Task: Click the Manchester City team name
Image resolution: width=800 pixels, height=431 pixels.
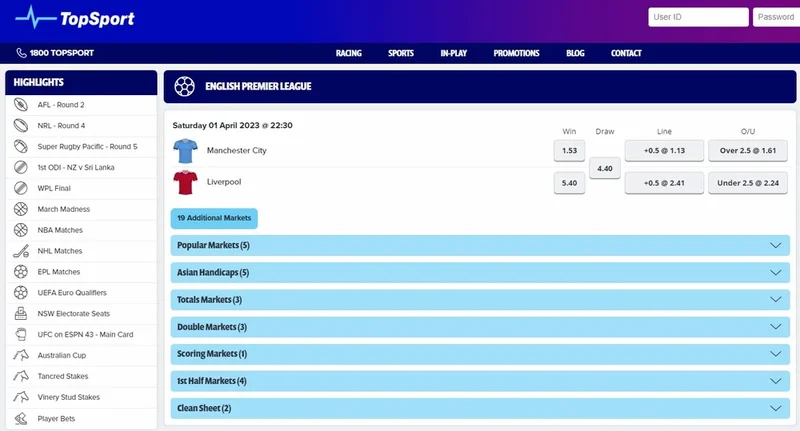Action: [x=237, y=150]
